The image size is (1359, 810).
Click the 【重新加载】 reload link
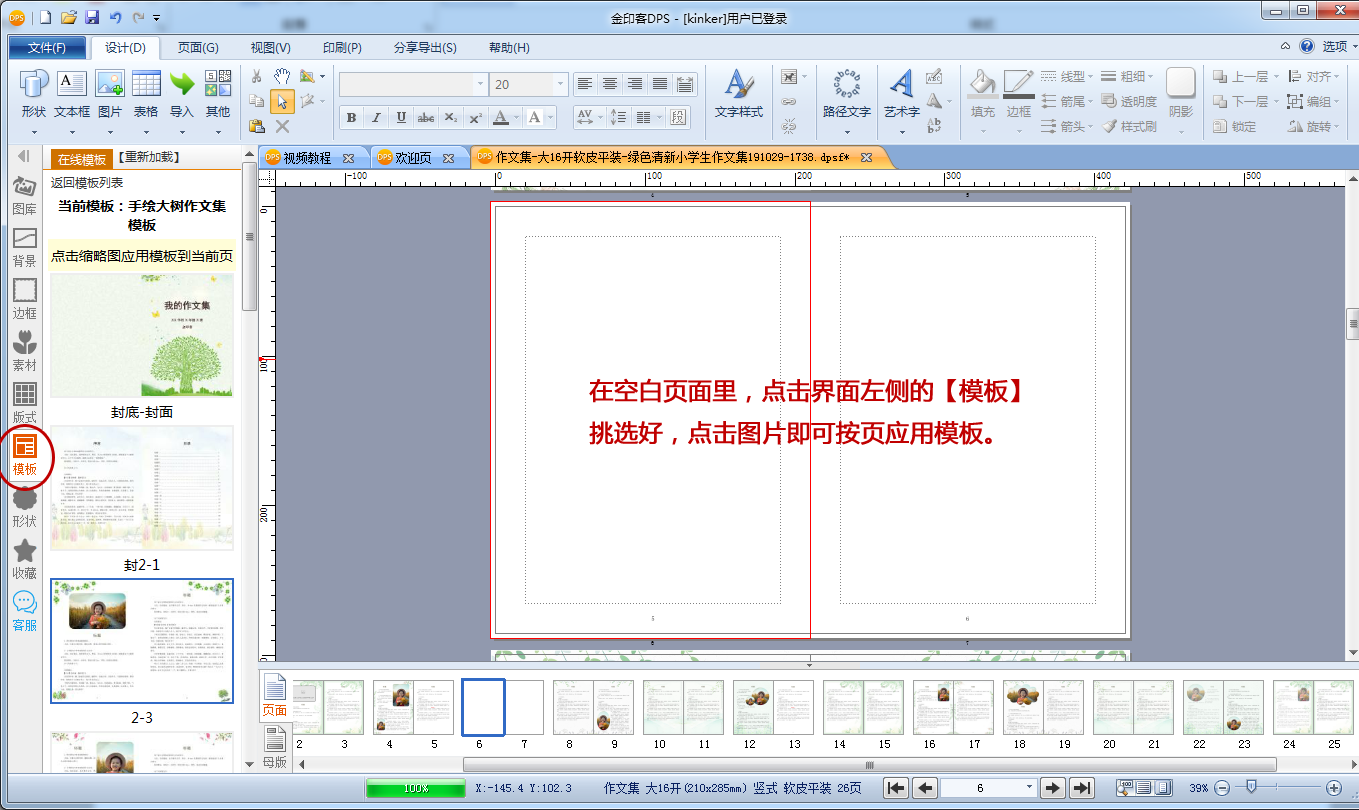coord(149,158)
